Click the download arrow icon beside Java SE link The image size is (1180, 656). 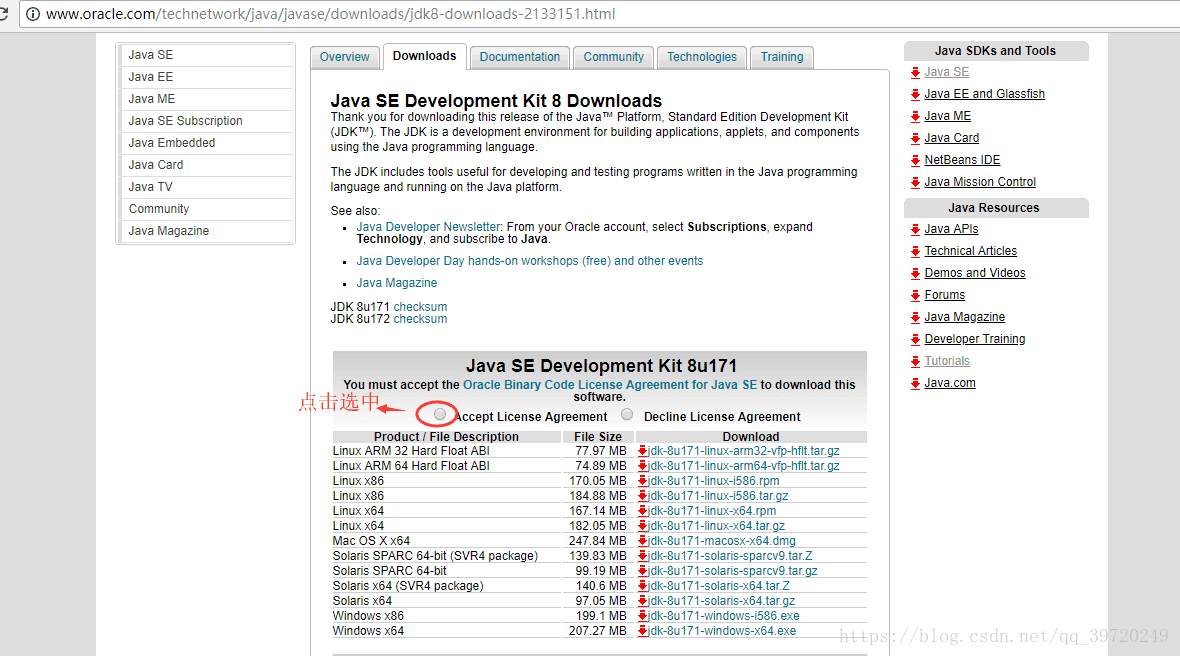click(x=915, y=73)
